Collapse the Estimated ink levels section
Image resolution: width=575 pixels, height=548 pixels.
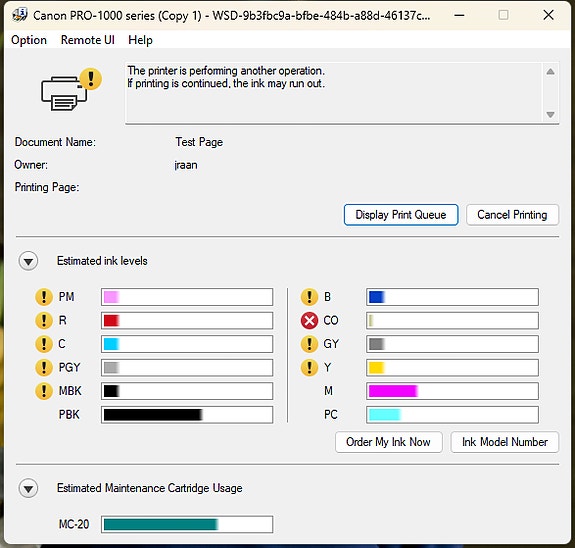click(x=28, y=261)
